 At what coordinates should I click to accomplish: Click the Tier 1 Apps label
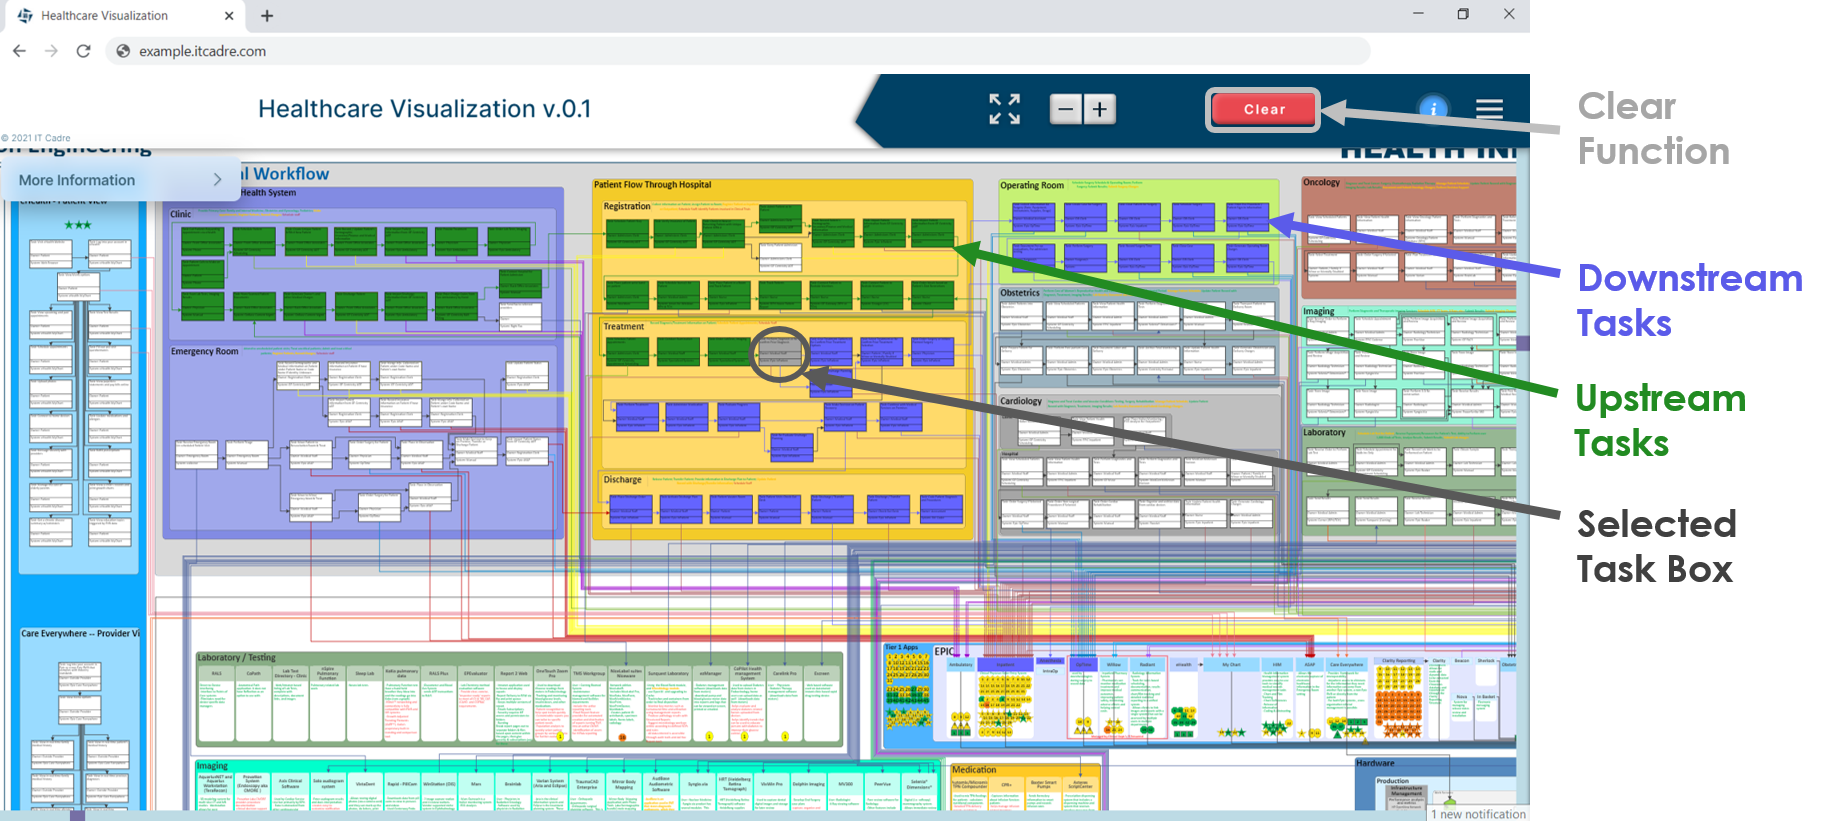click(x=901, y=647)
